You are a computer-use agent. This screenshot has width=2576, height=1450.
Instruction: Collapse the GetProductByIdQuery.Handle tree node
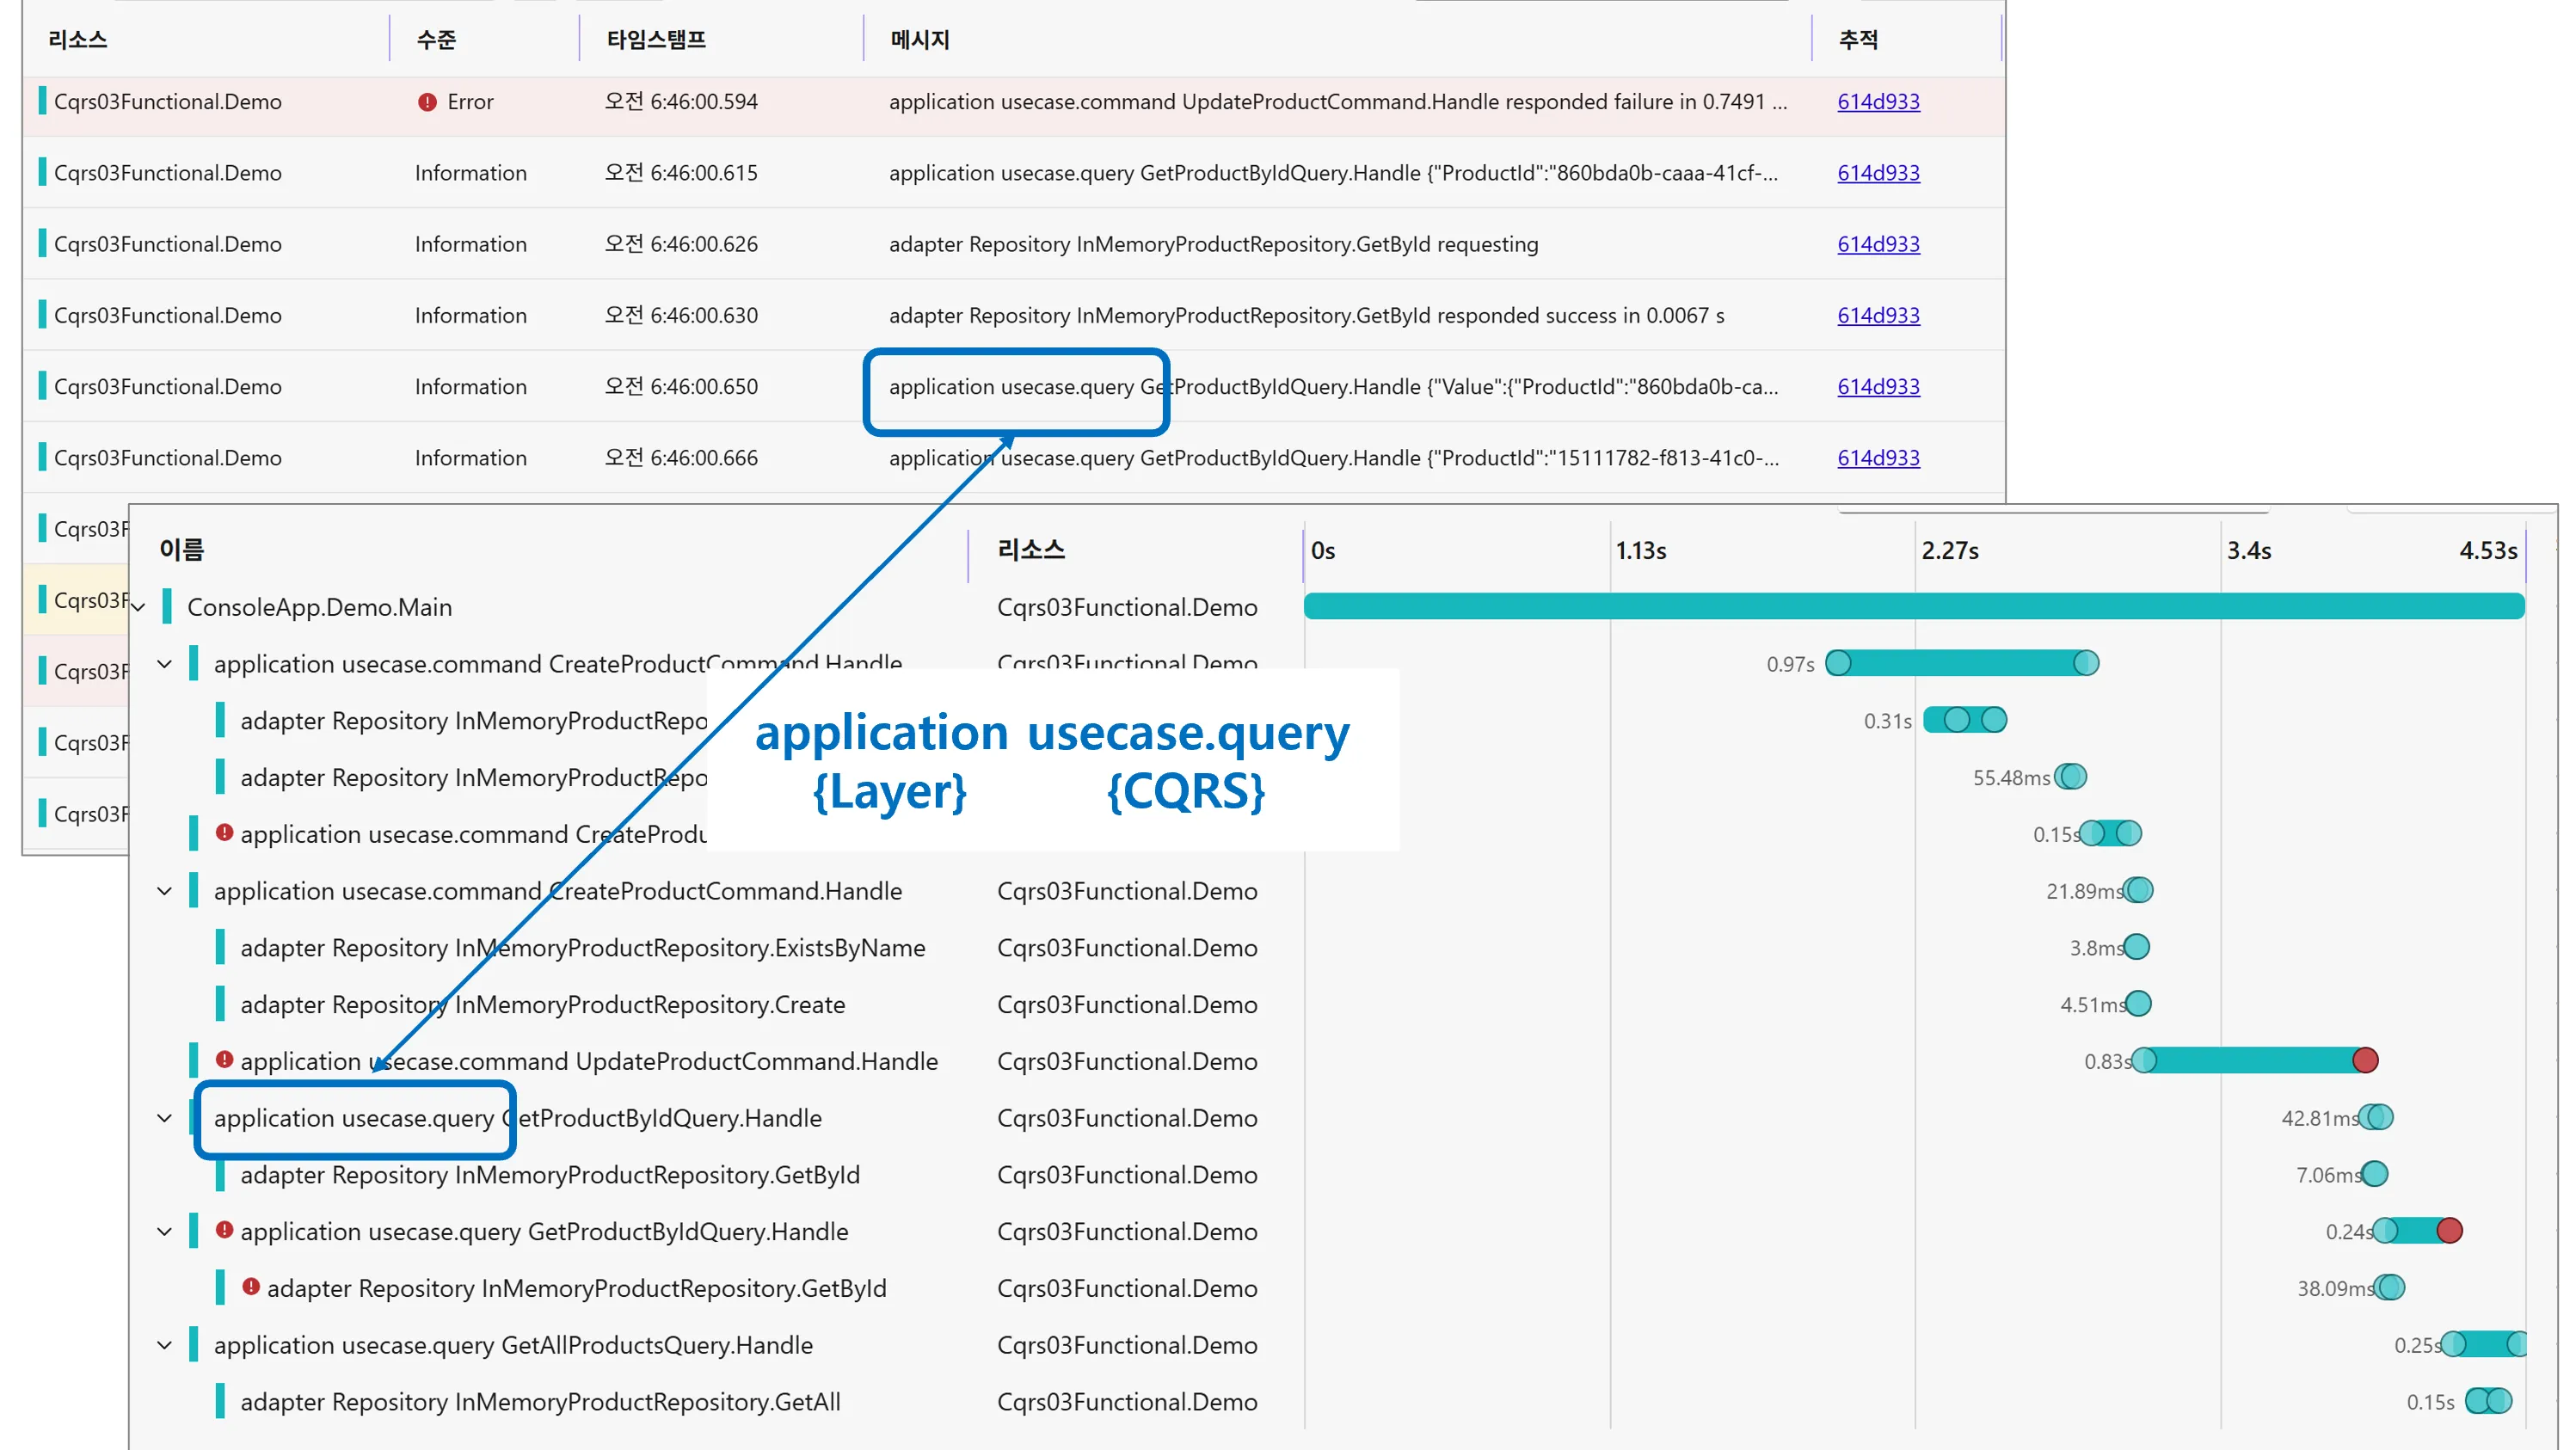[164, 1118]
